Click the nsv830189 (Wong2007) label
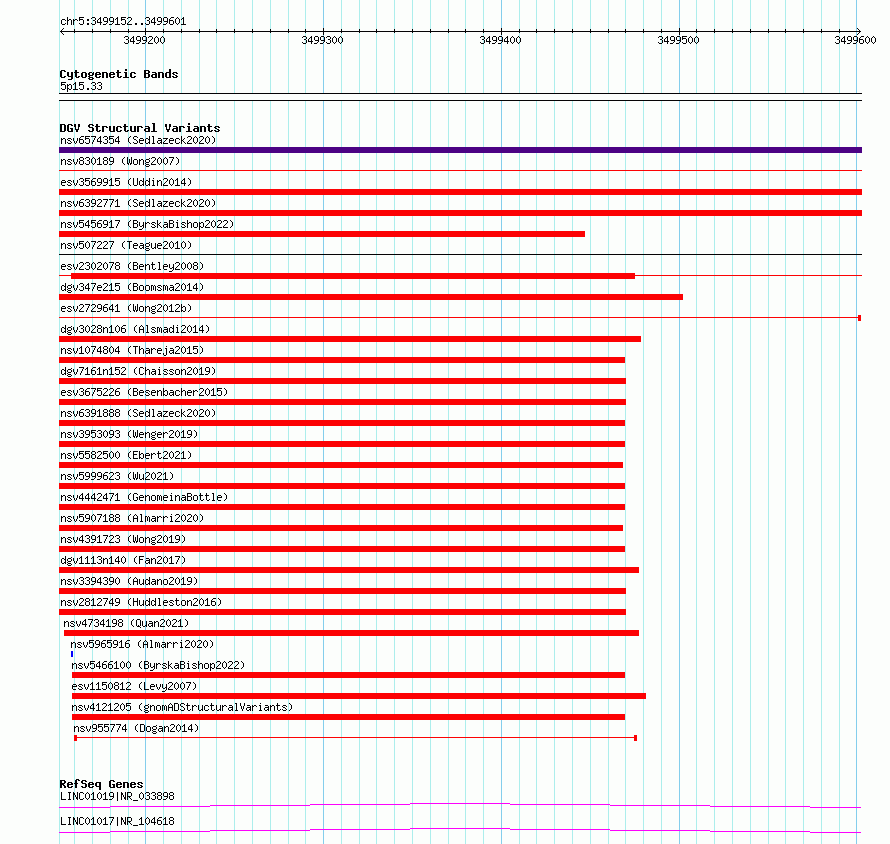This screenshot has height=844, width=890. pyautogui.click(x=120, y=161)
